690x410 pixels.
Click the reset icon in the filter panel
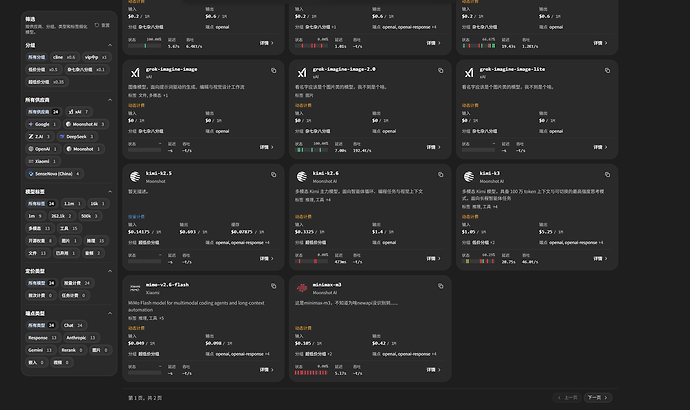[x=97, y=25]
